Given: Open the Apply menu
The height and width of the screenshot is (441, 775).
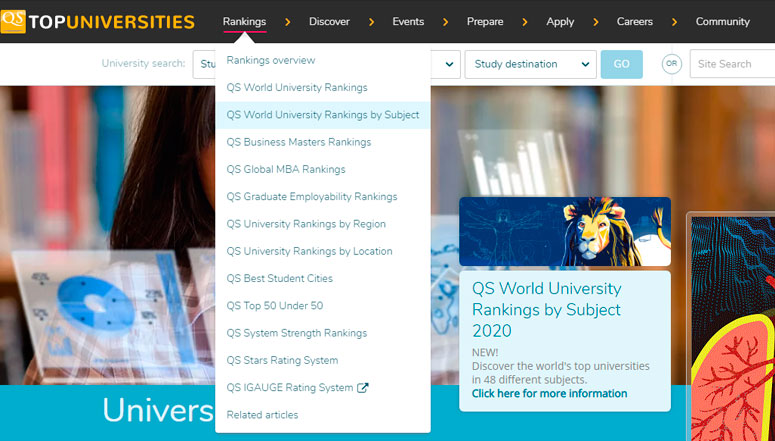Looking at the screenshot, I should (560, 22).
